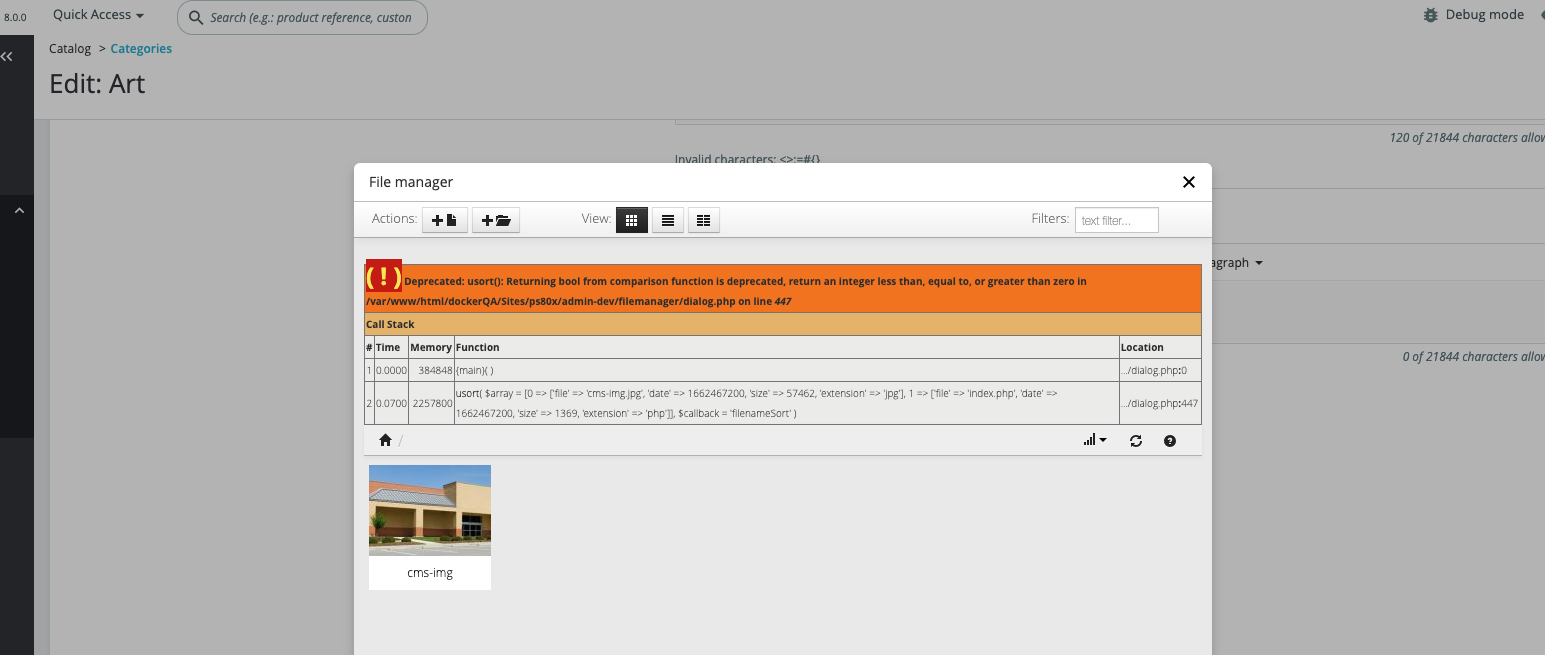Screen dimensions: 1545x655
Task: Open the file manager help
Action: 1169,440
